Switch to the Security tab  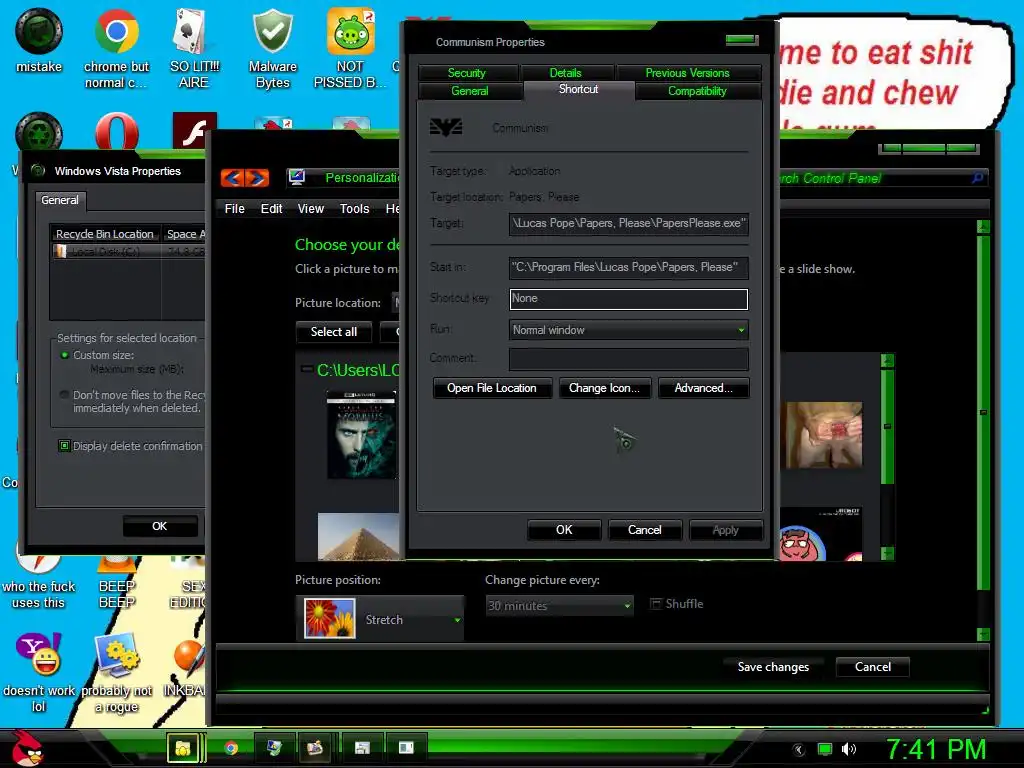tap(467, 72)
